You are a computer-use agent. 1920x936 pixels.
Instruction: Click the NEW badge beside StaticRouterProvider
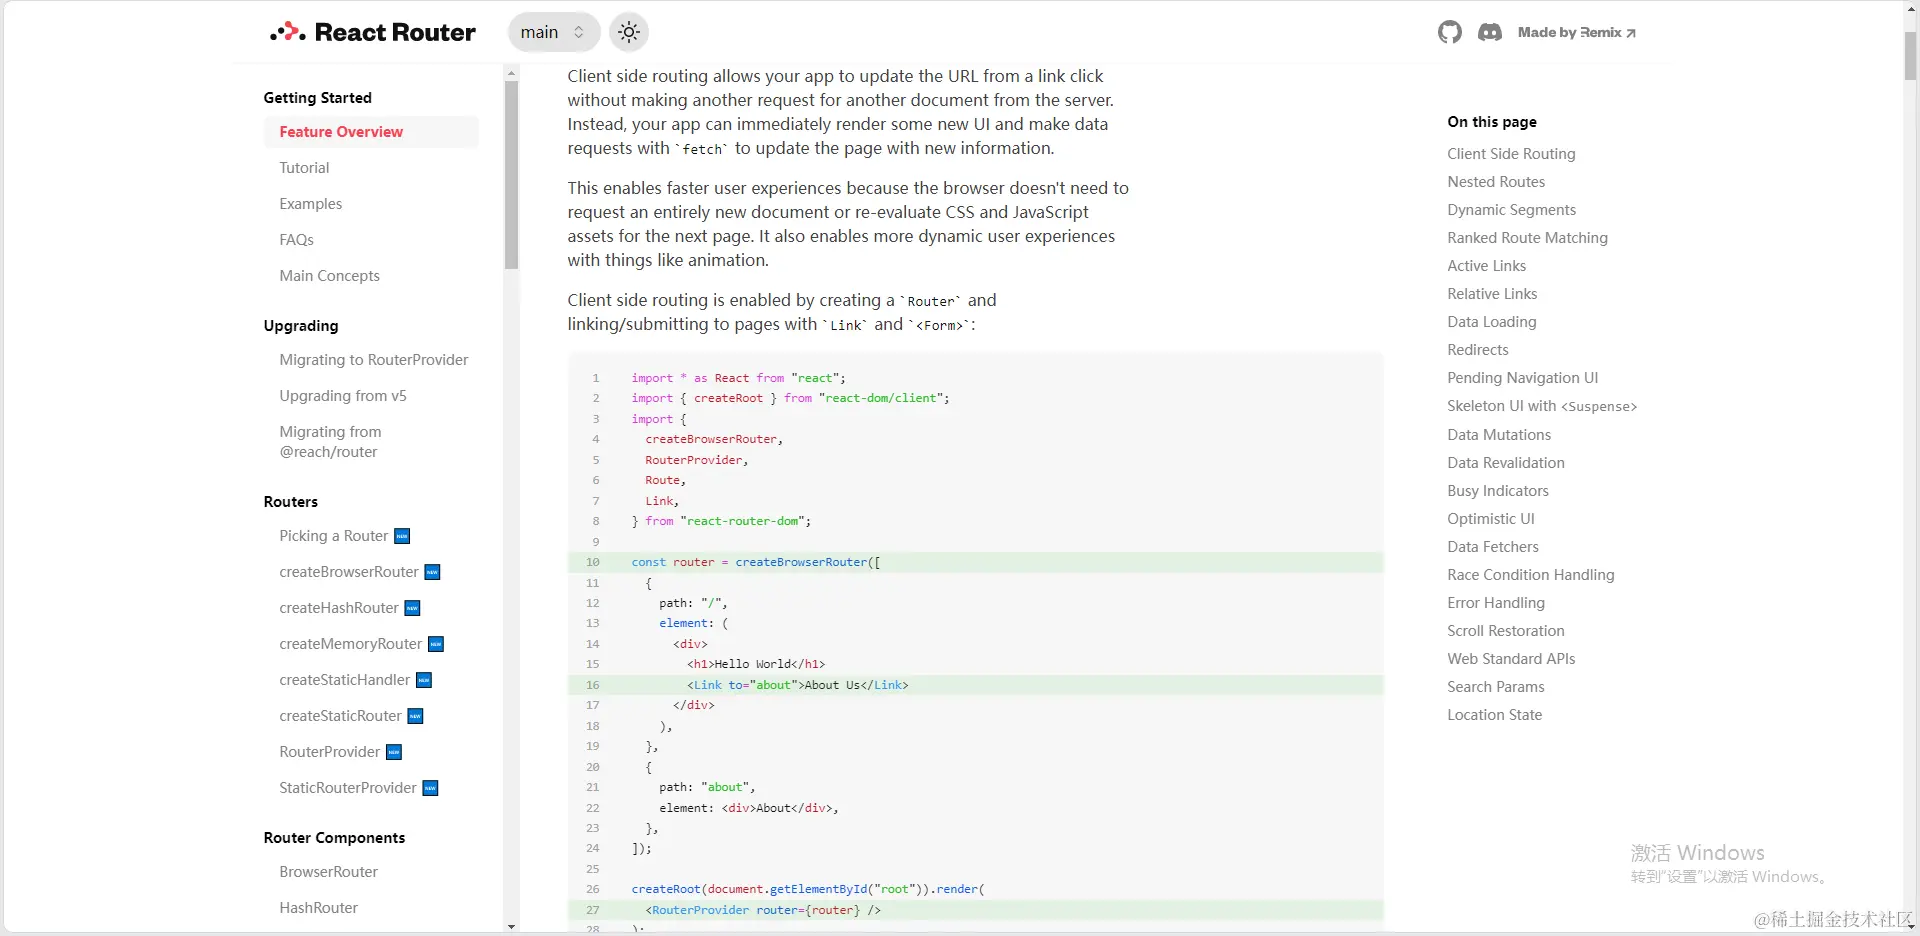pyautogui.click(x=431, y=788)
